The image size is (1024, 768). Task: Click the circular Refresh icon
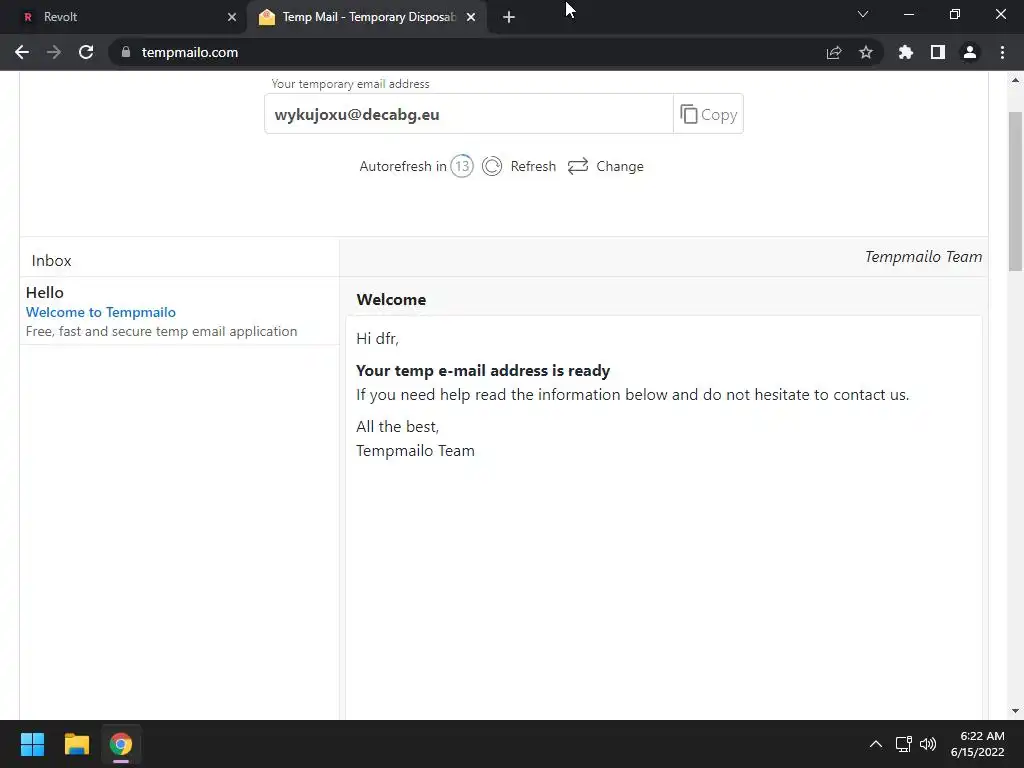[492, 166]
